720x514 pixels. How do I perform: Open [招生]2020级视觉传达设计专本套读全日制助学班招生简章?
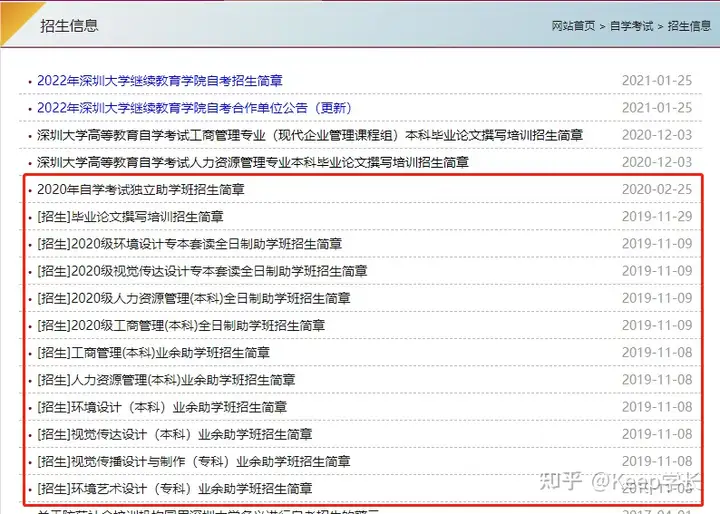coord(202,271)
